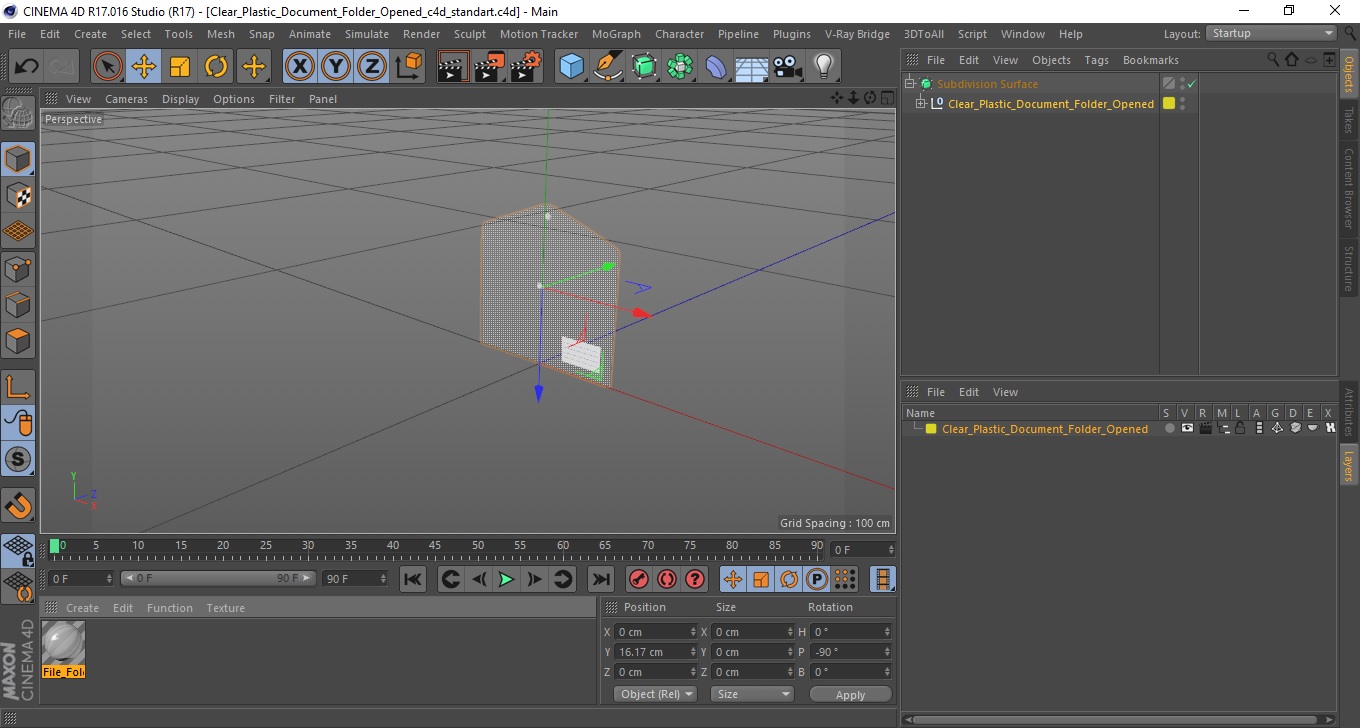Click the P rotation field -90°
This screenshot has height=728, width=1360.
(851, 652)
